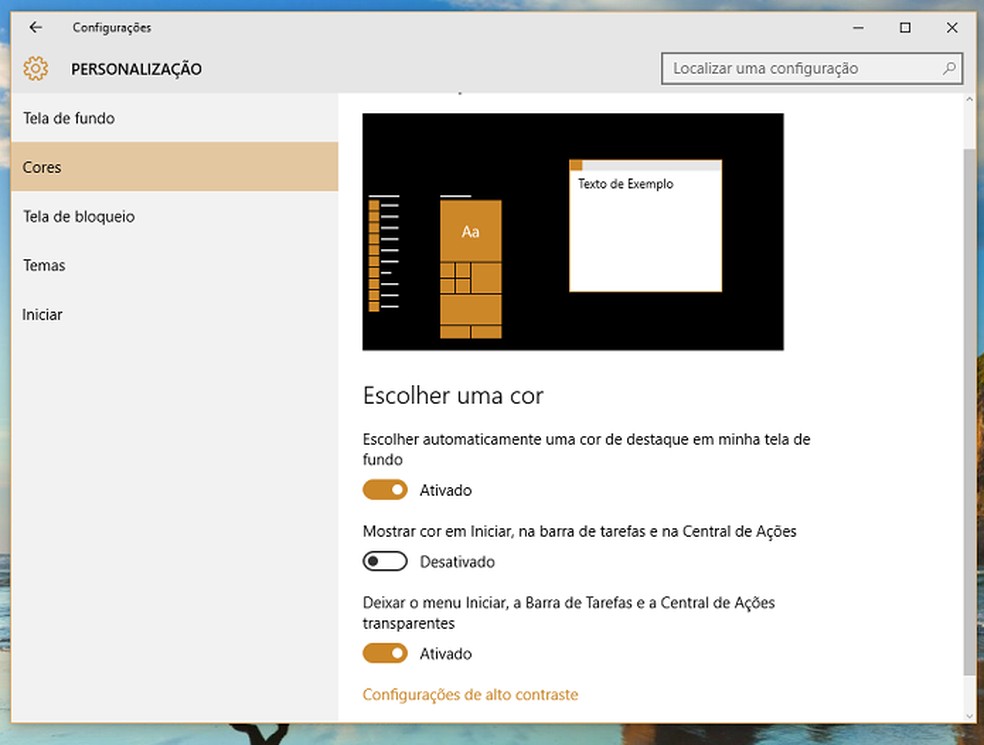
Task: Click the orange Aa tile in the preview
Action: [x=470, y=231]
